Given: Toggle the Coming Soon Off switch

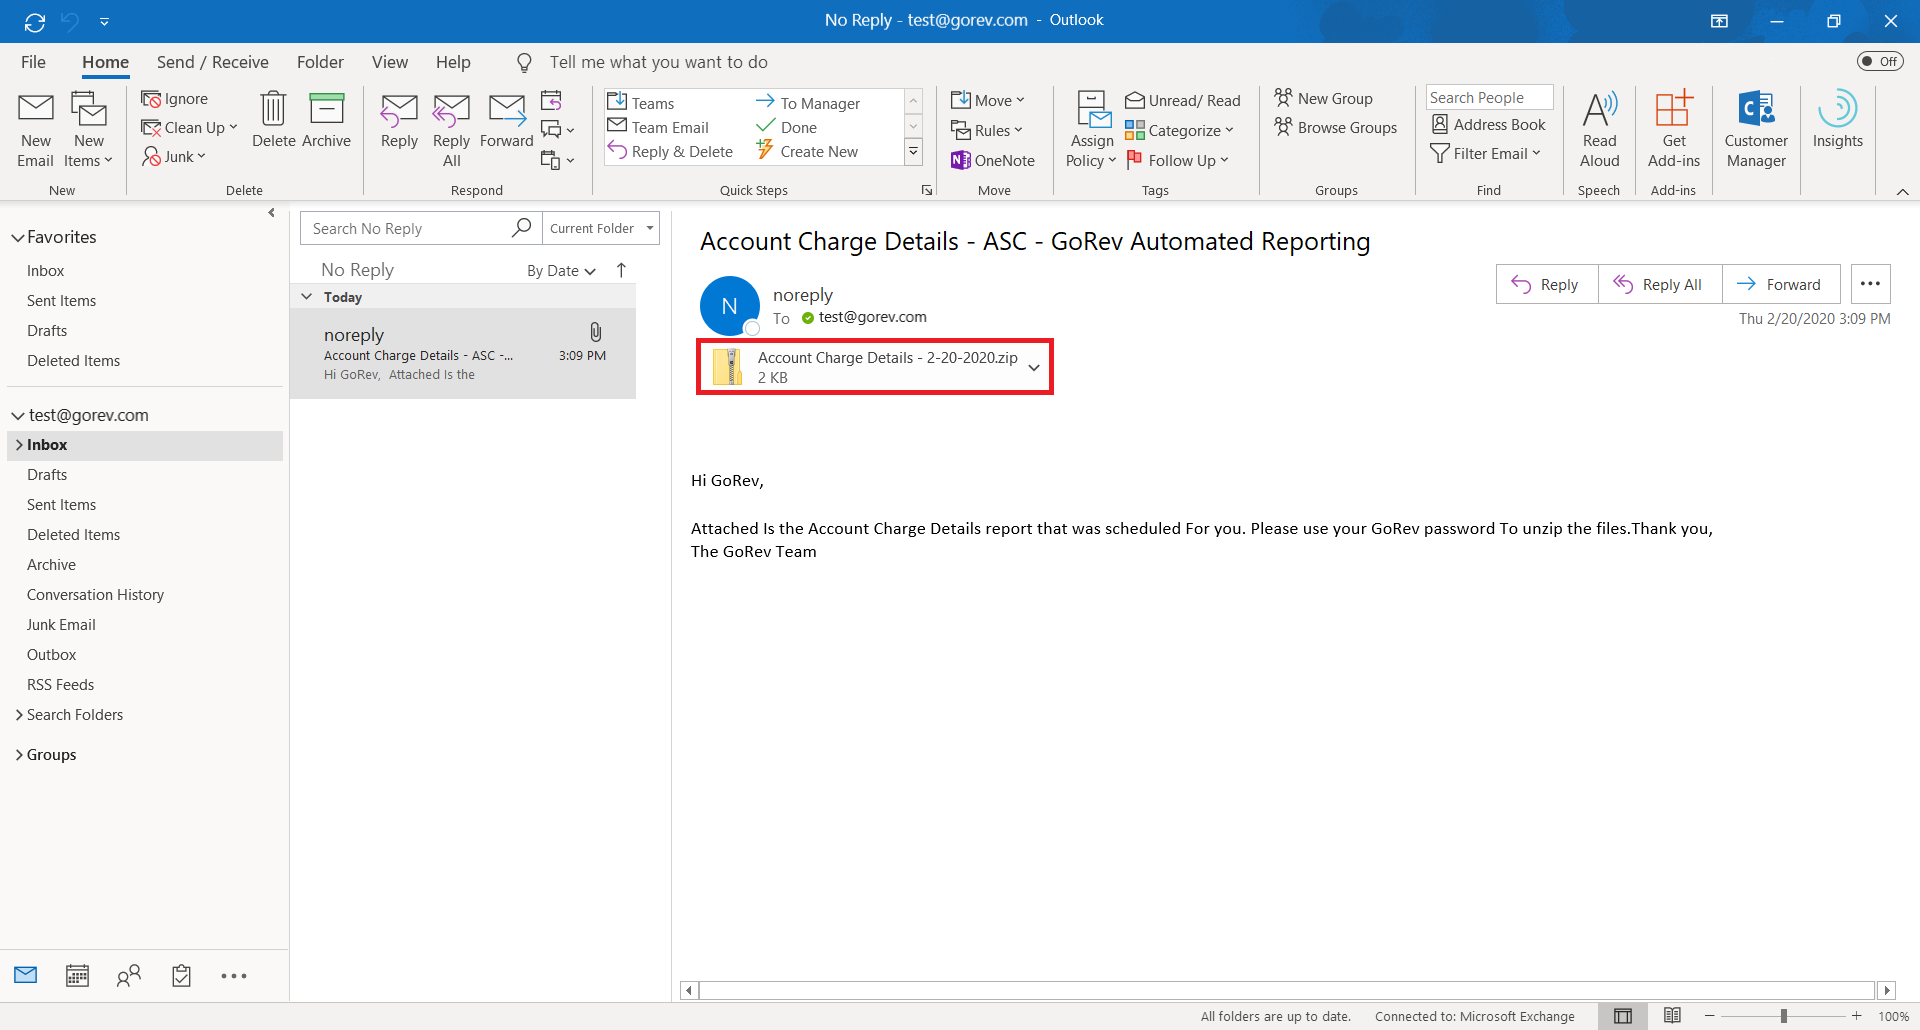Looking at the screenshot, I should coord(1879,61).
